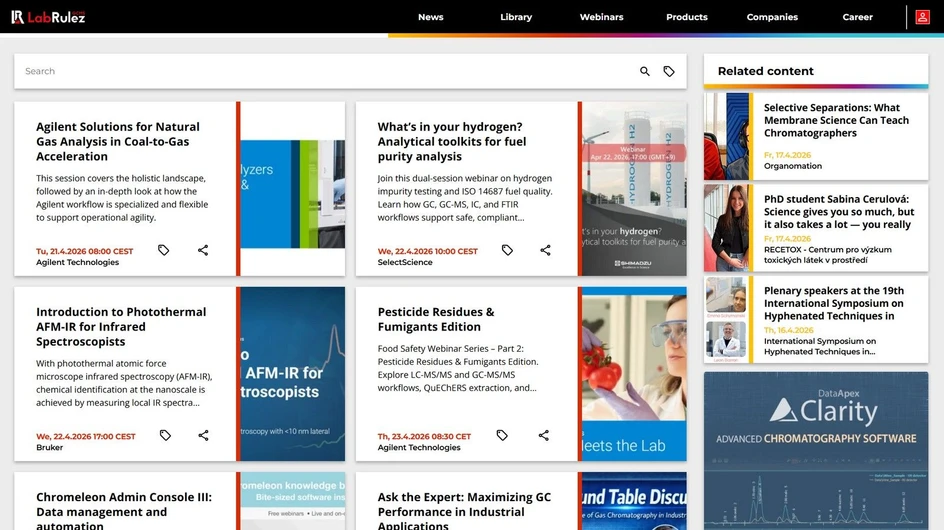Open Selective Separations related article

tap(836, 120)
